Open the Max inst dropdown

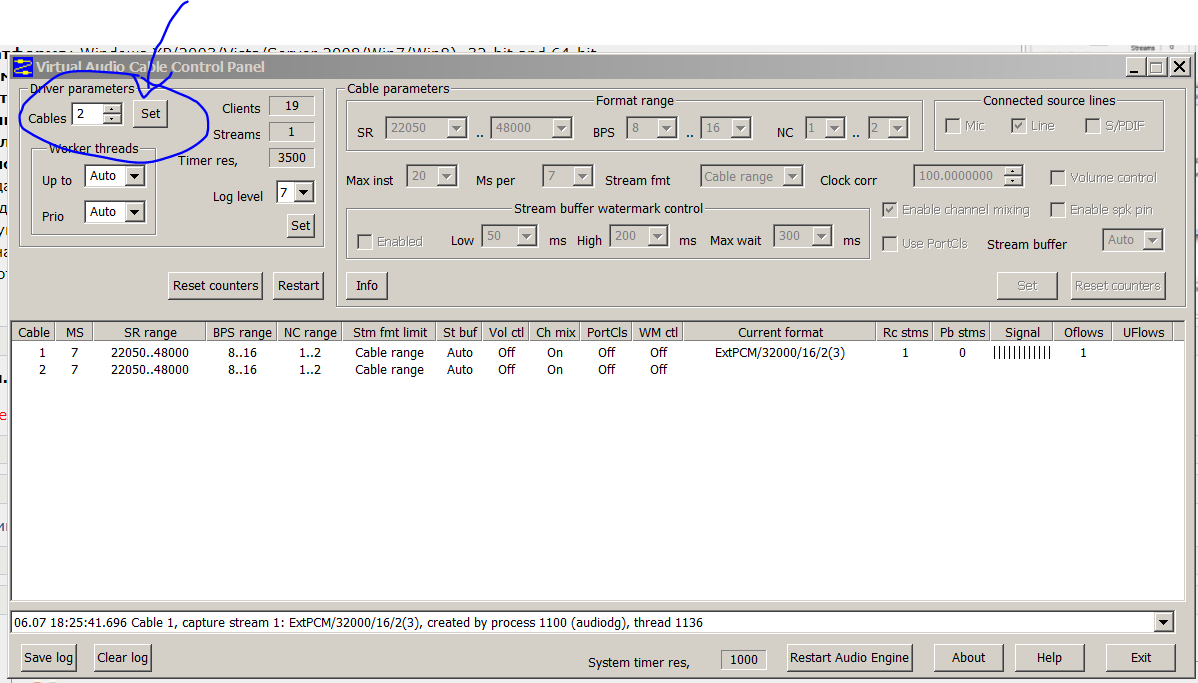pyautogui.click(x=447, y=177)
